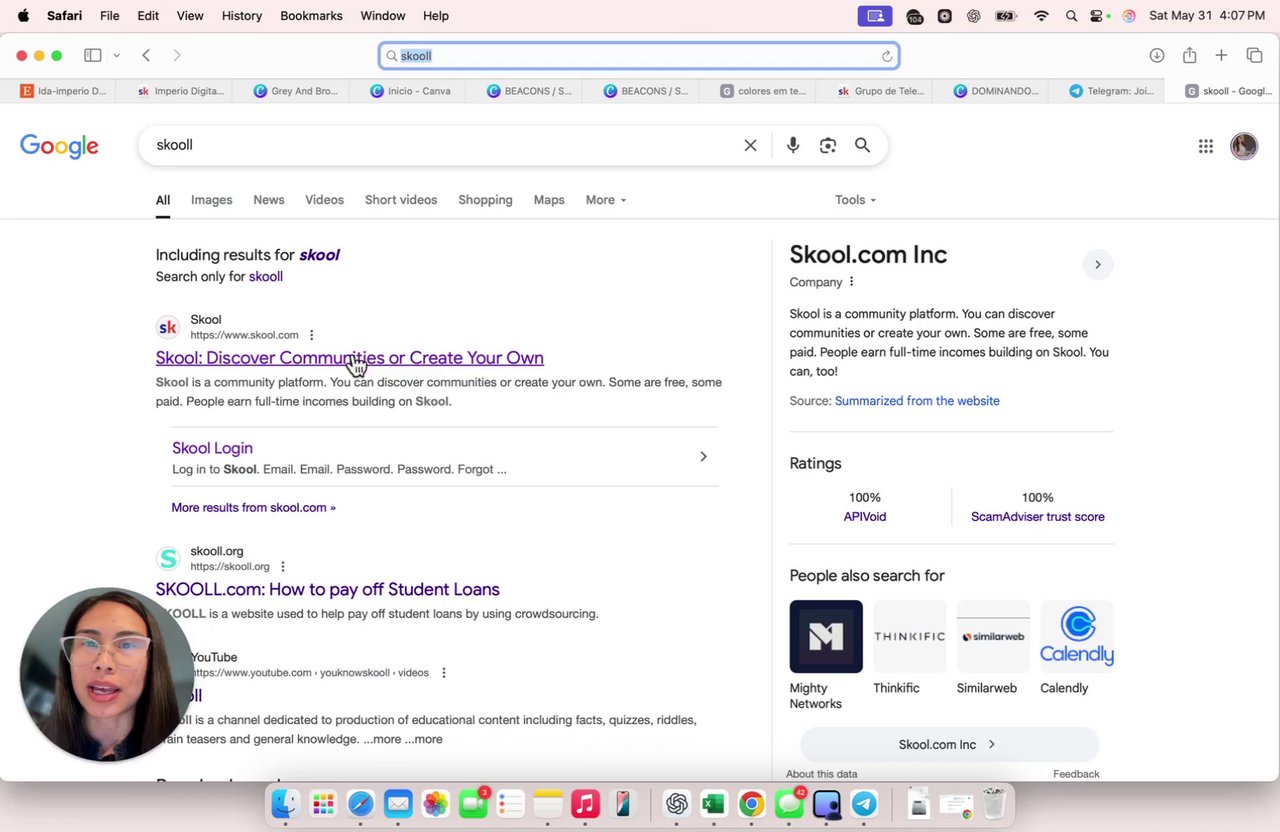The width and height of the screenshot is (1280, 832).
Task: Open 'Summarized from the website' source link
Action: (917, 401)
